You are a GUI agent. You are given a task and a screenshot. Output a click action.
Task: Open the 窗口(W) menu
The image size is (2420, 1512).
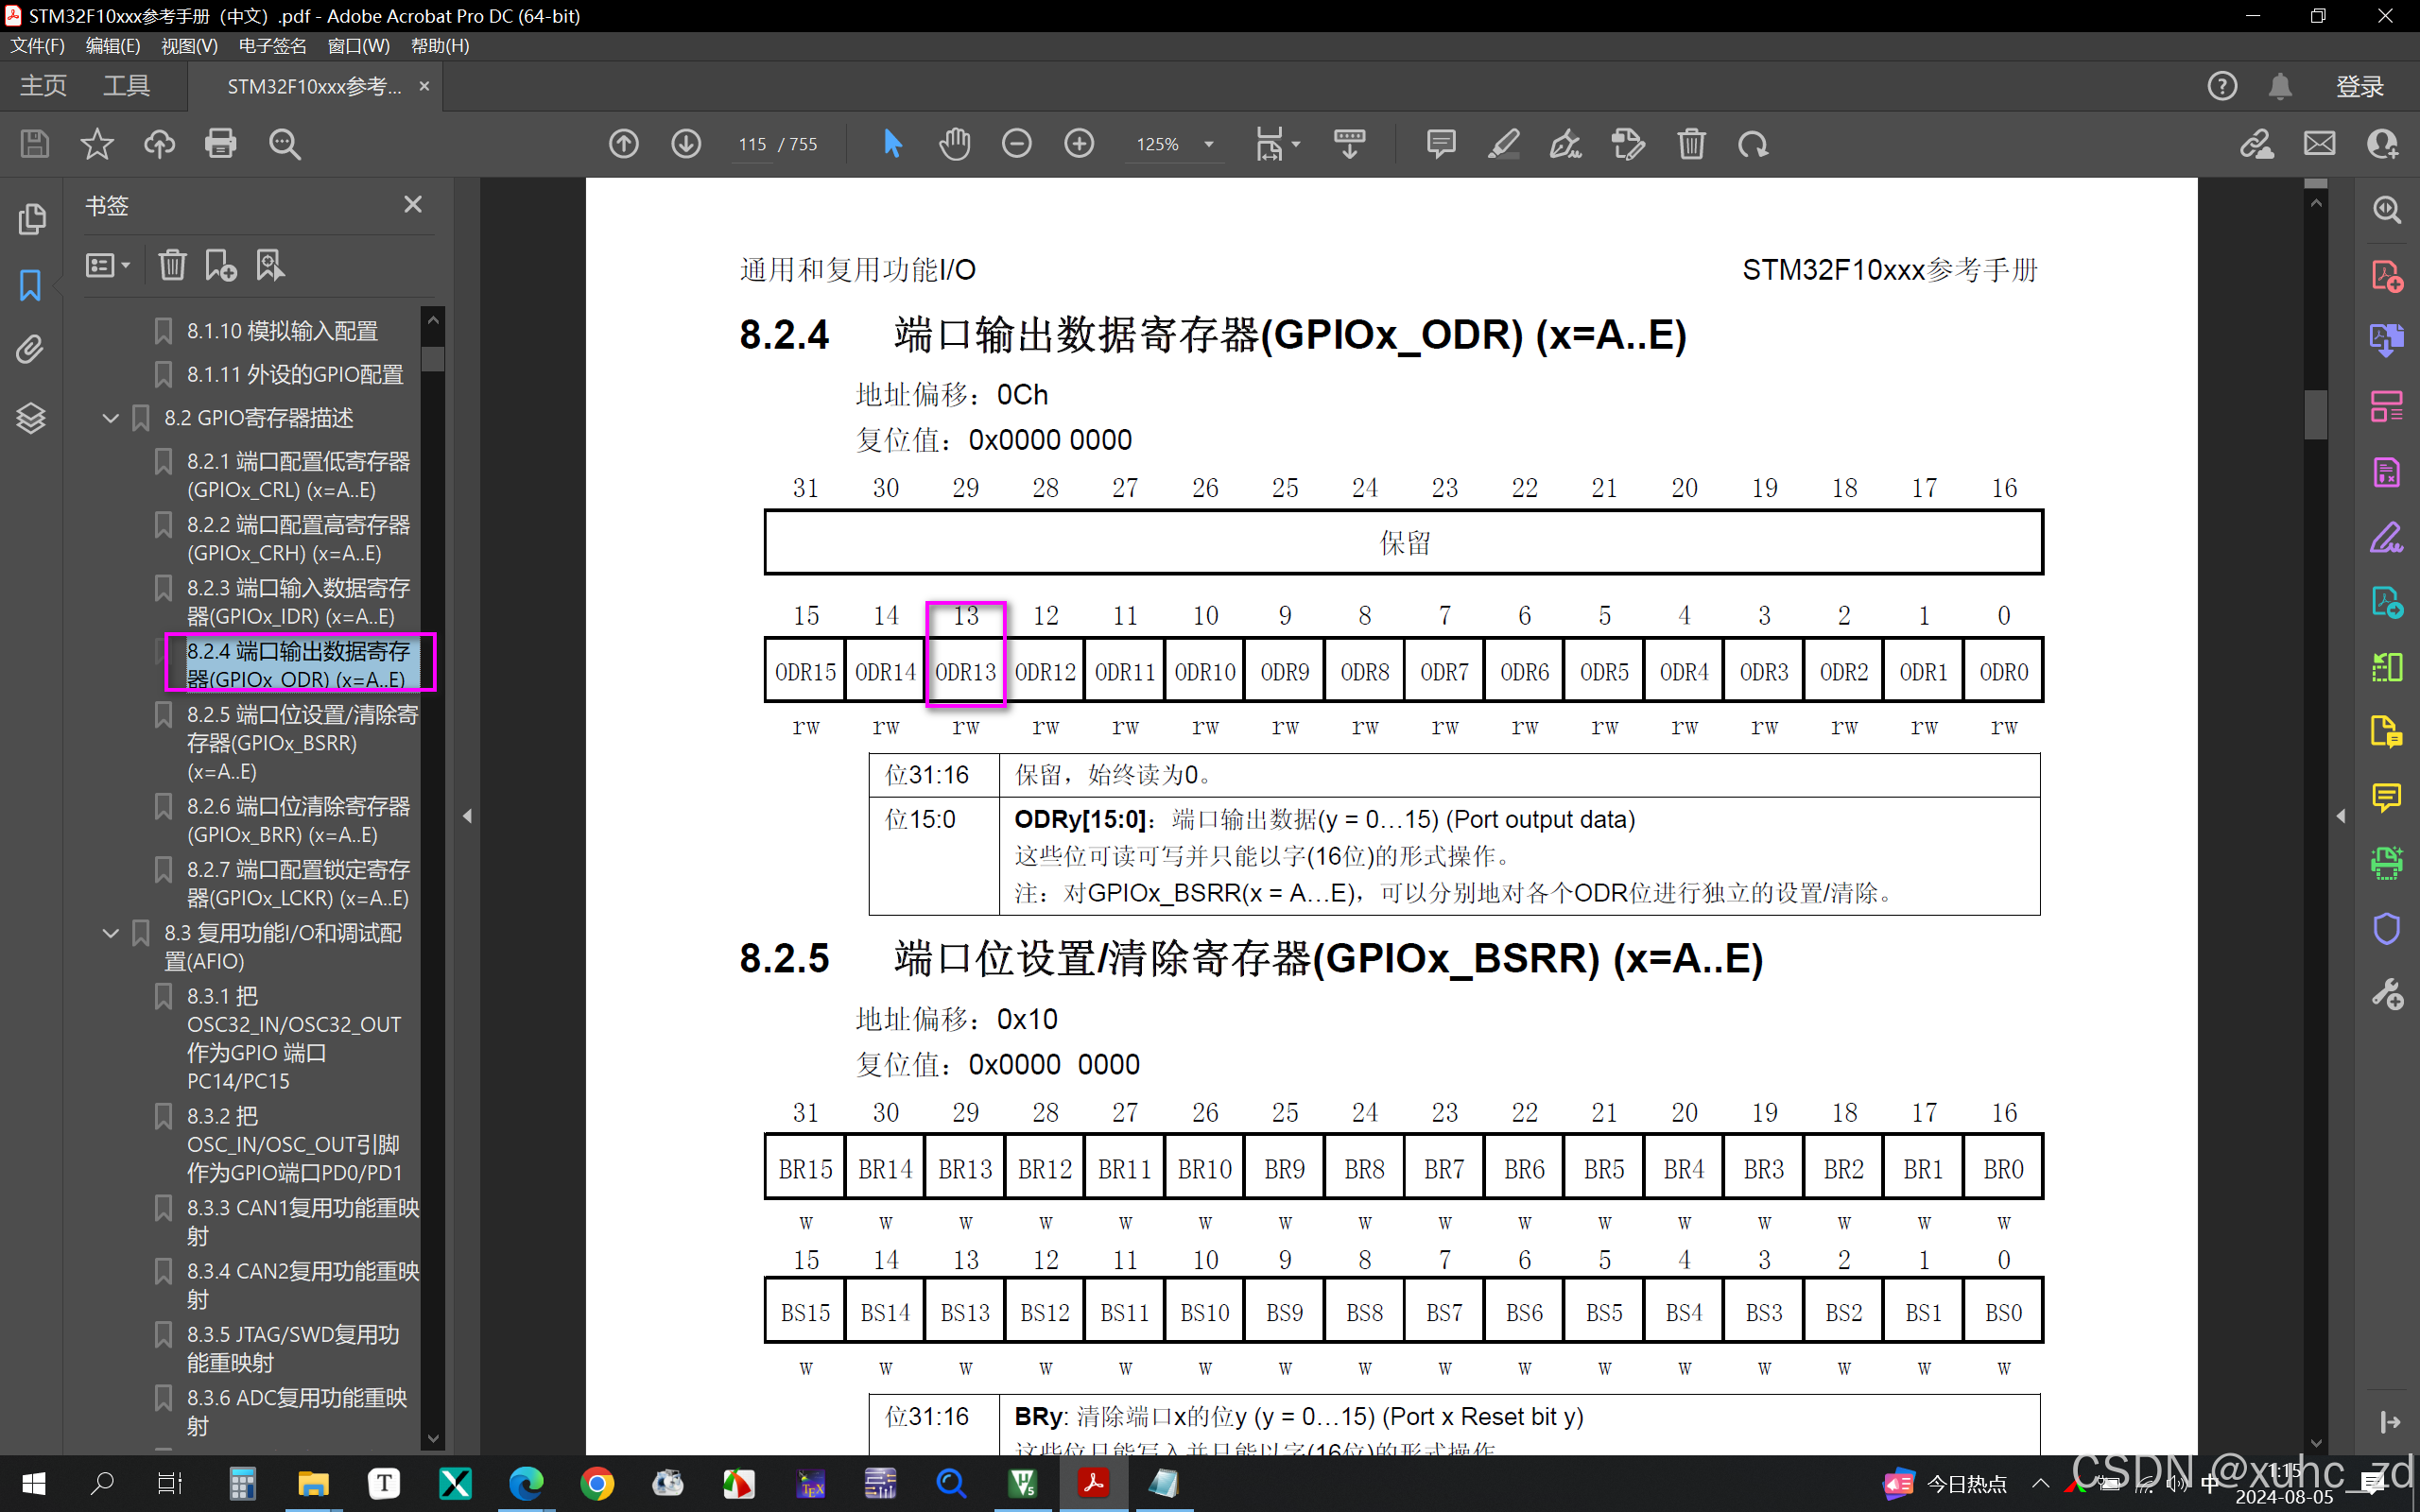click(x=359, y=46)
